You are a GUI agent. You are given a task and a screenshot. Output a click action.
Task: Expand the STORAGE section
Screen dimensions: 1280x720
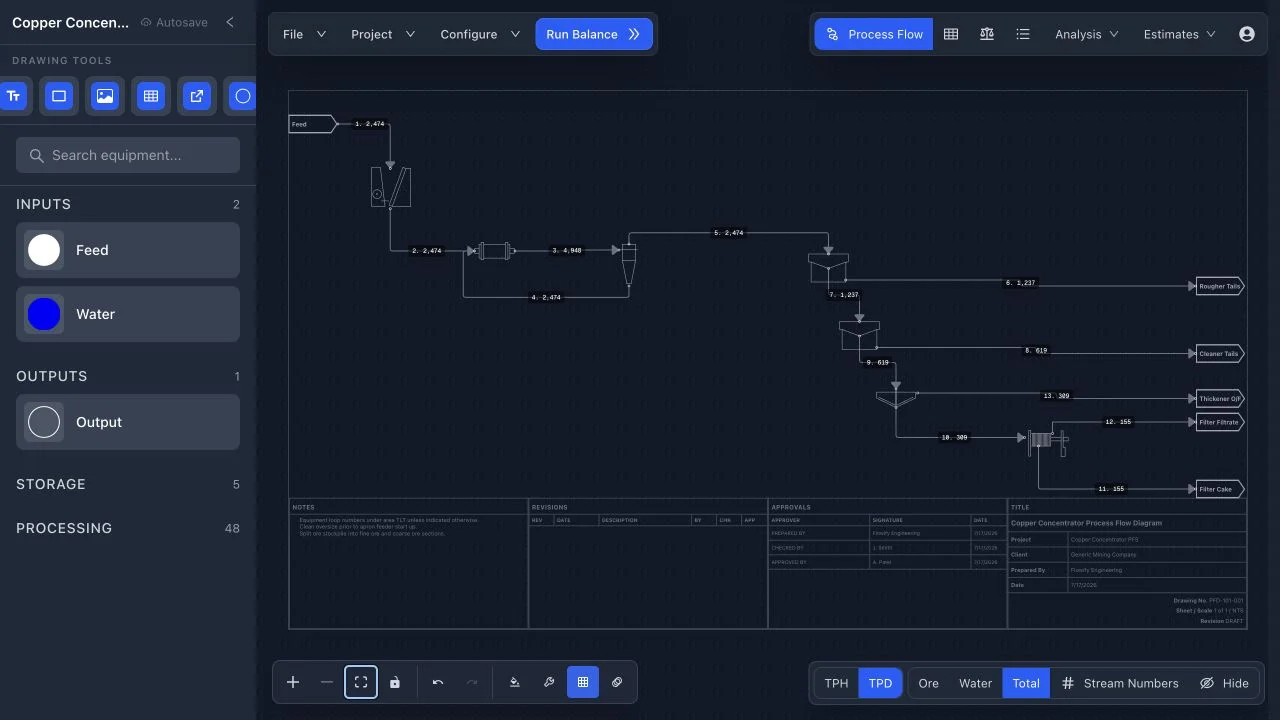[128, 484]
